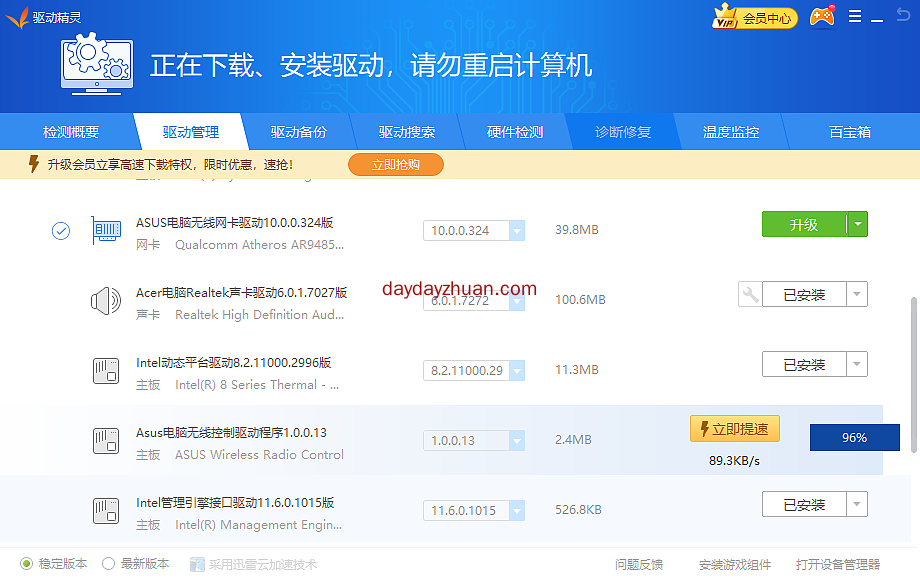Click the 39.8MB file size text

click(577, 230)
